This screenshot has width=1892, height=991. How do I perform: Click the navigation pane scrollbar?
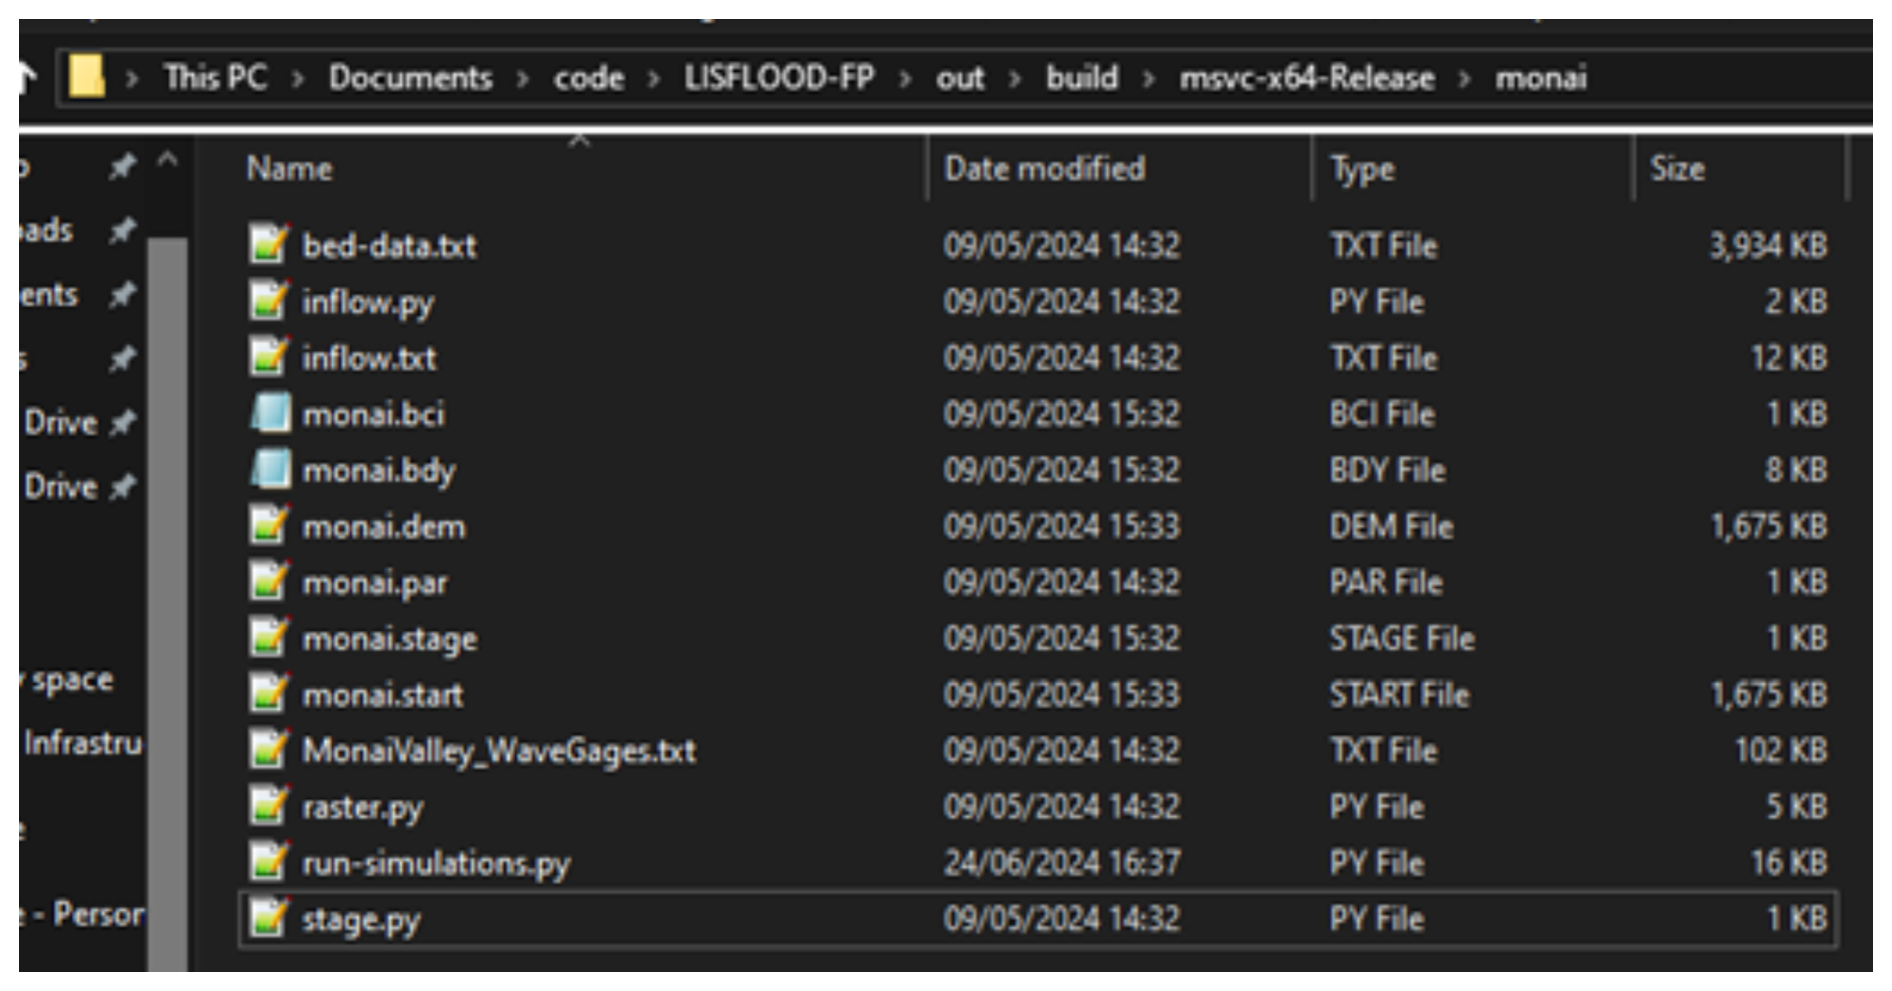coord(168,600)
